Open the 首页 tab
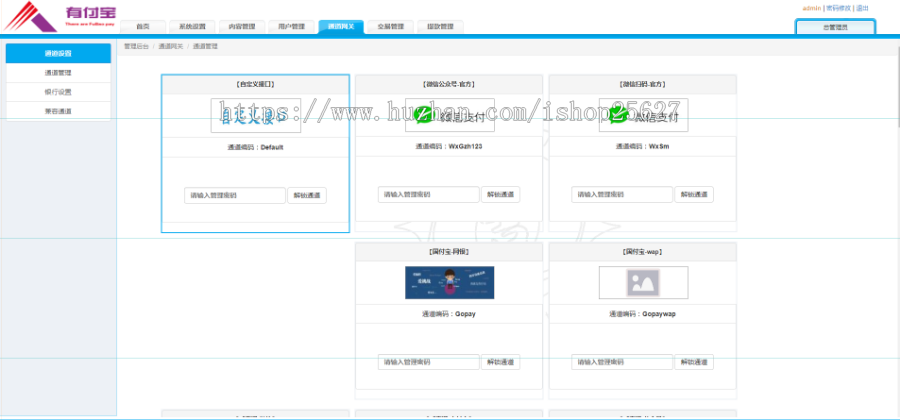The image size is (900, 420). tap(143, 27)
